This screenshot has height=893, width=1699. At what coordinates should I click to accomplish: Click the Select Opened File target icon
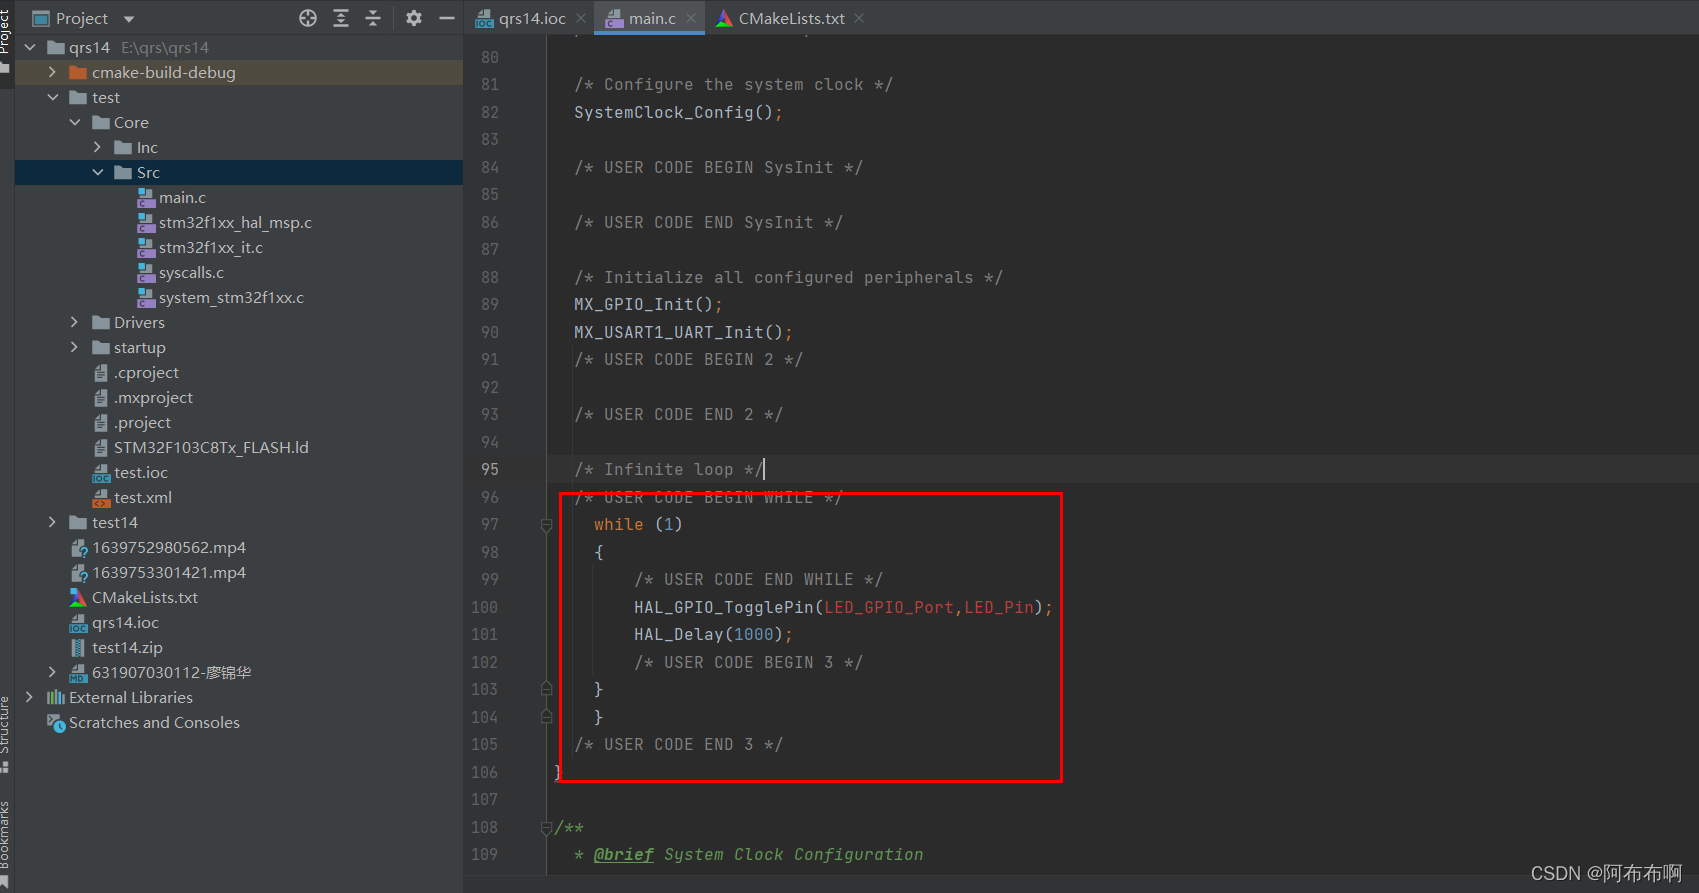tap(308, 18)
